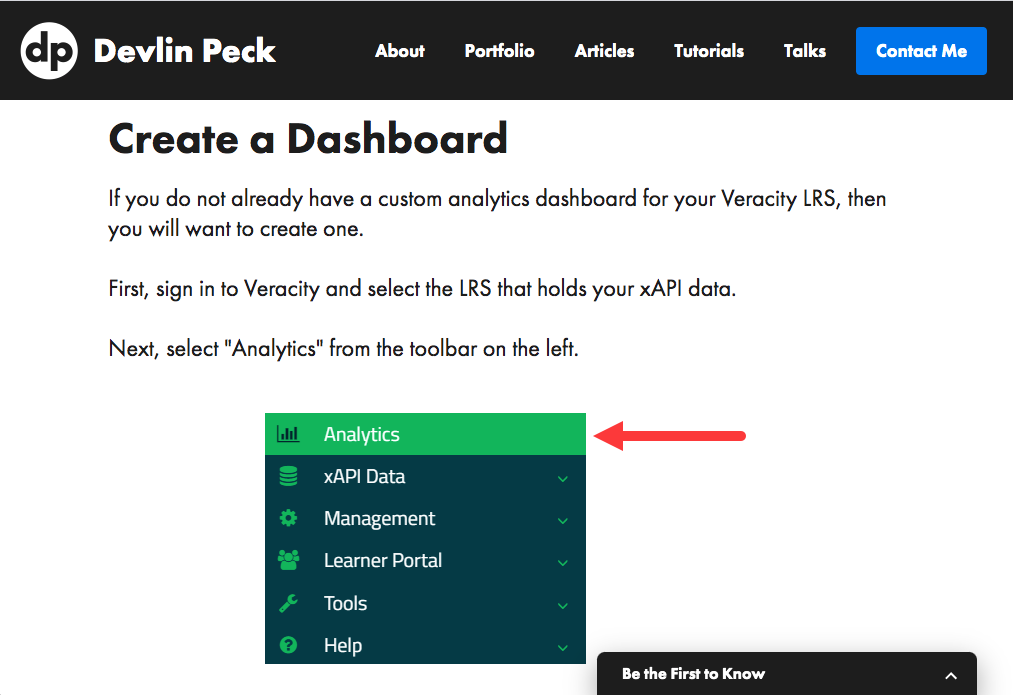The width and height of the screenshot is (1013, 695).
Task: Expand the xAPI Data chevron
Action: pos(563,479)
